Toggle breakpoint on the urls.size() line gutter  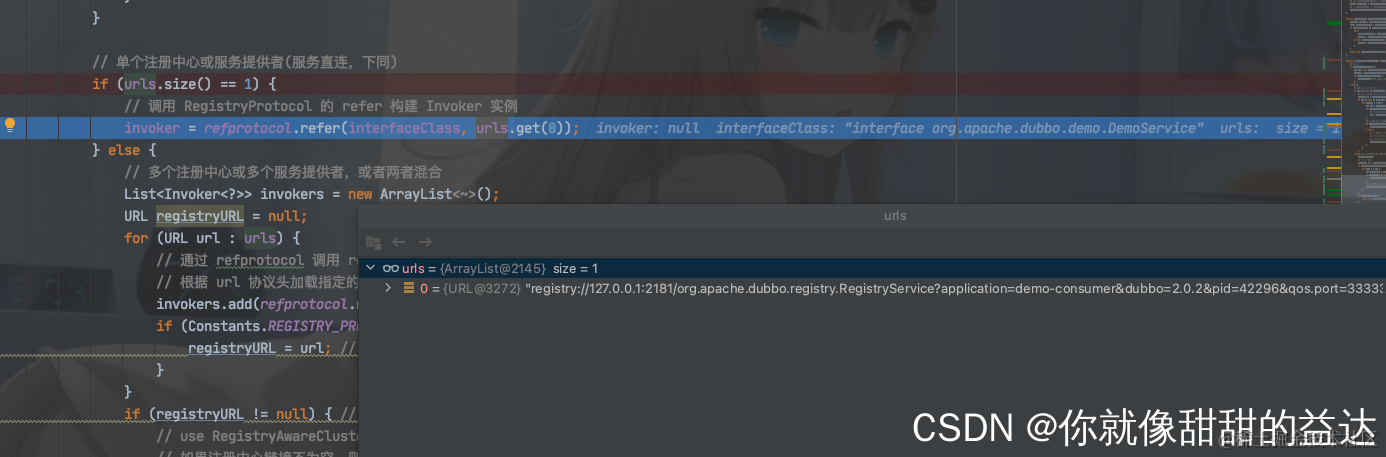pos(40,84)
